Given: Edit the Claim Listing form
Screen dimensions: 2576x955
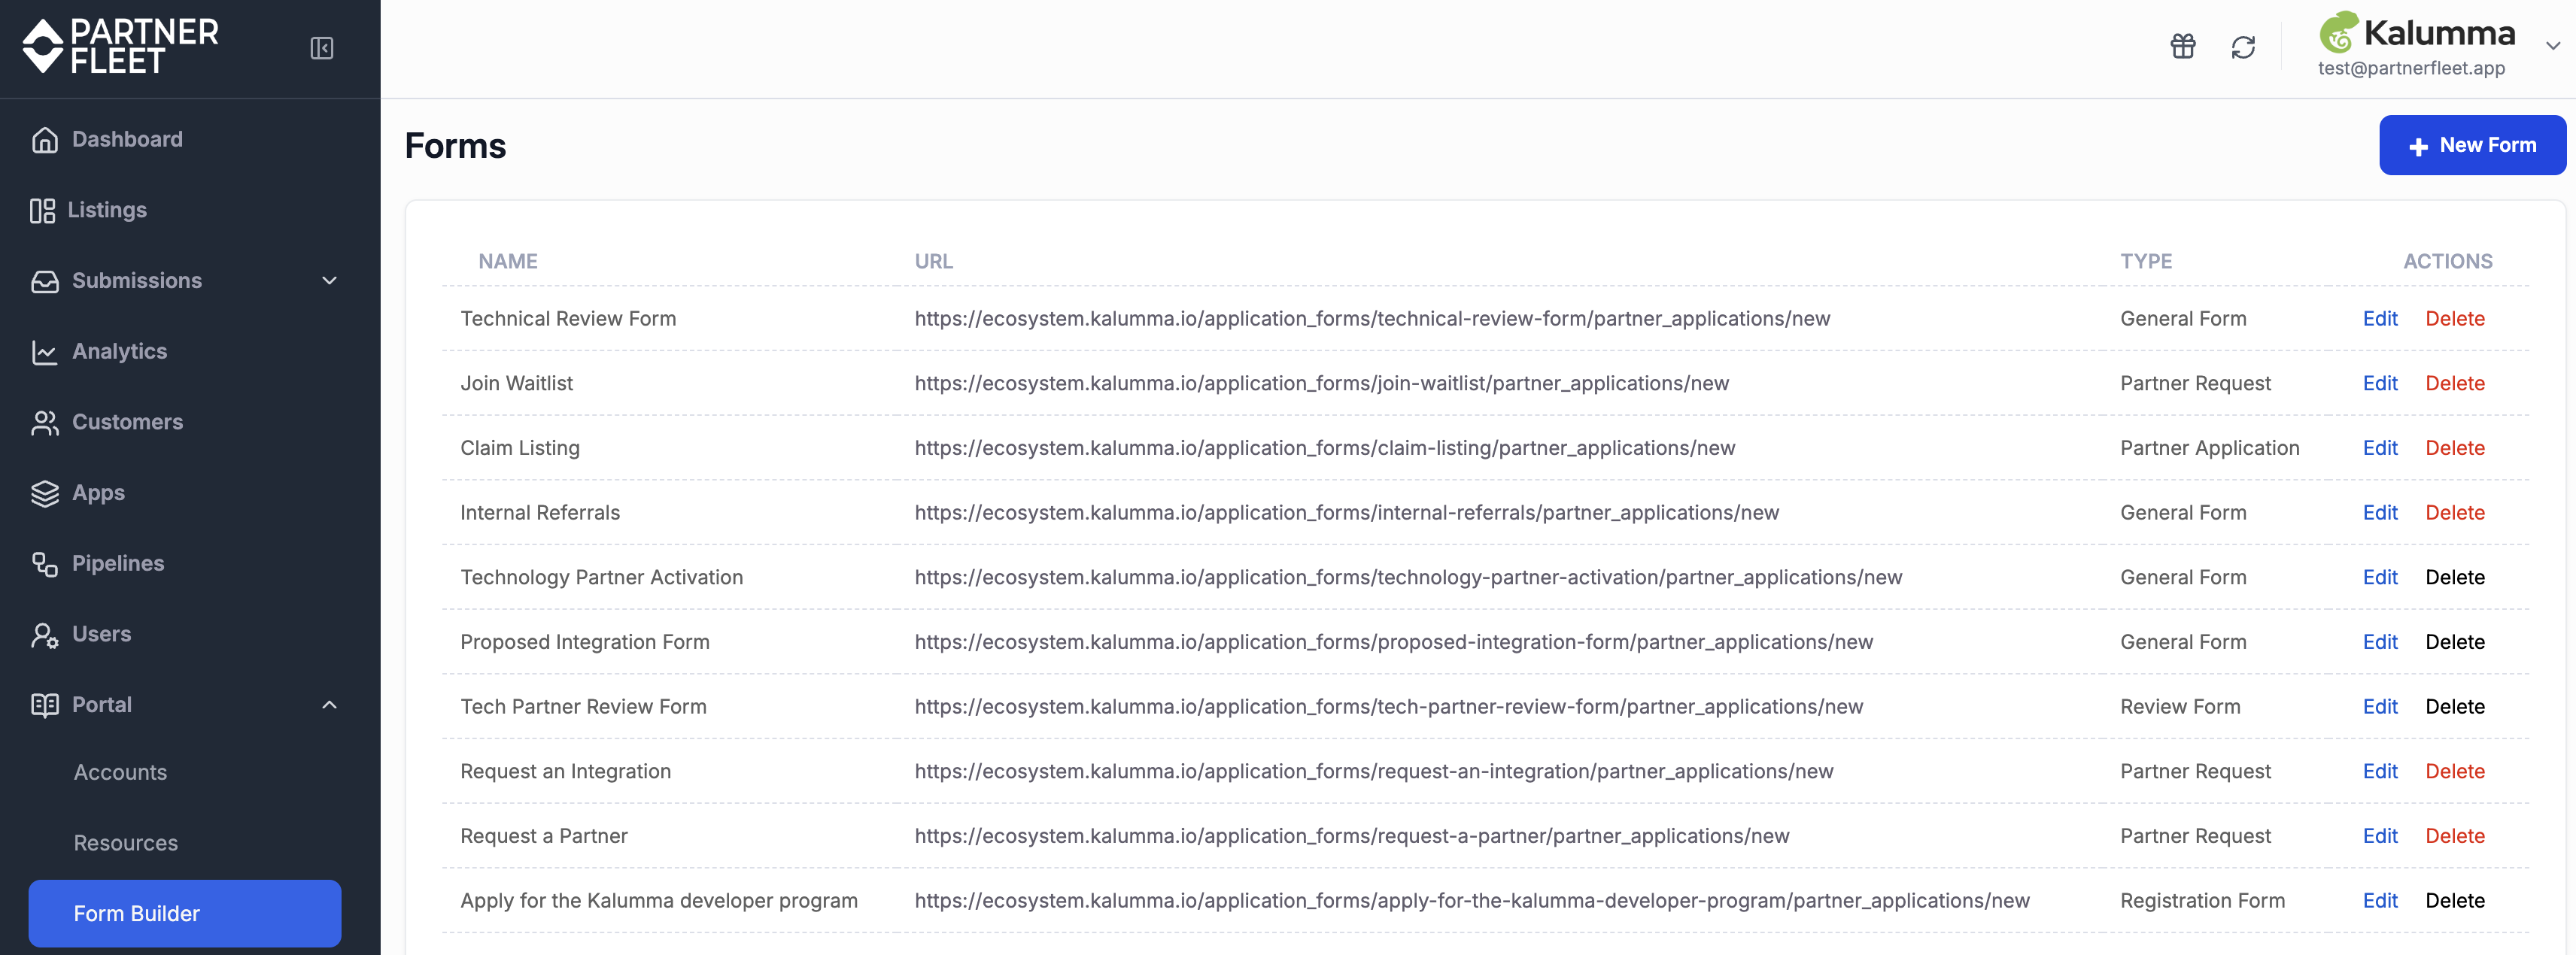Looking at the screenshot, I should (2380, 448).
